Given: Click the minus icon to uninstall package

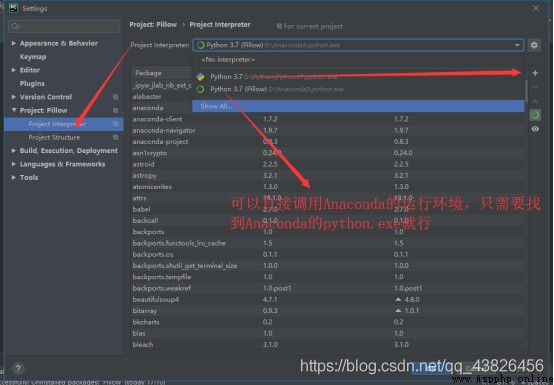Looking at the screenshot, I should click(535, 87).
